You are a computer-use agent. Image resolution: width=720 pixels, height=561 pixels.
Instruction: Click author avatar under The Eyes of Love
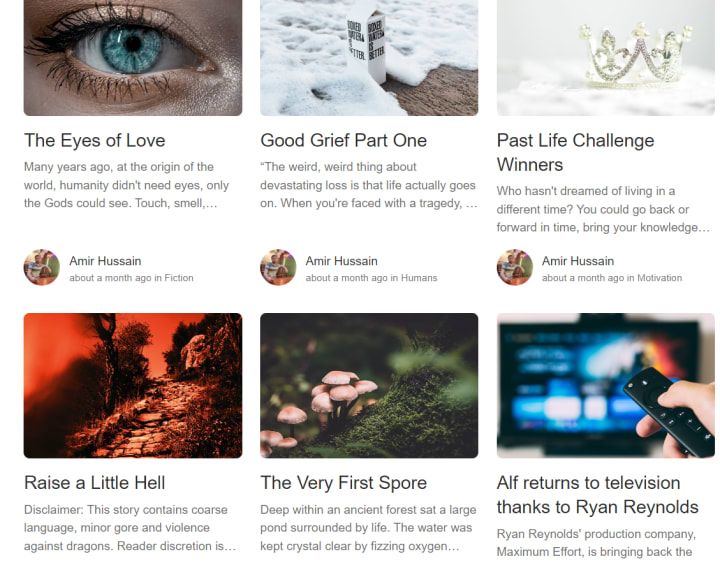click(42, 268)
